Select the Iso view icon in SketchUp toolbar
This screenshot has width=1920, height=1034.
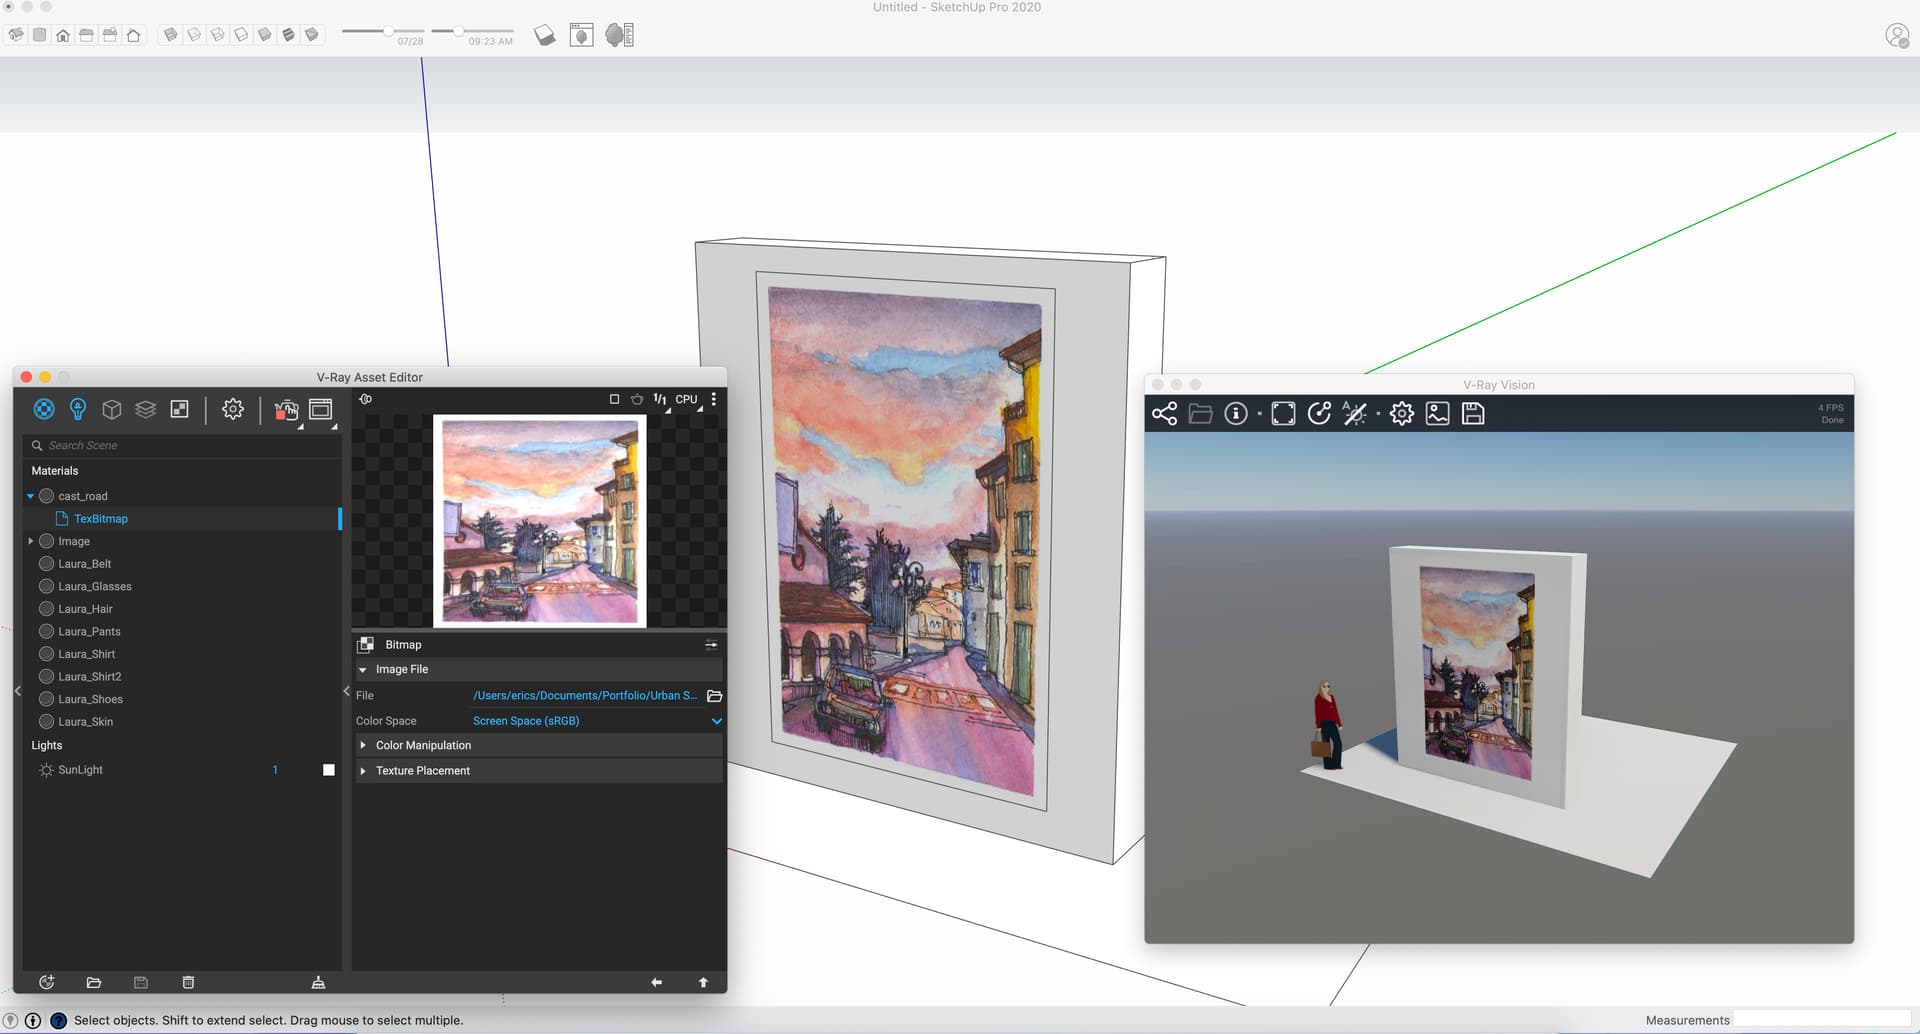[16, 35]
